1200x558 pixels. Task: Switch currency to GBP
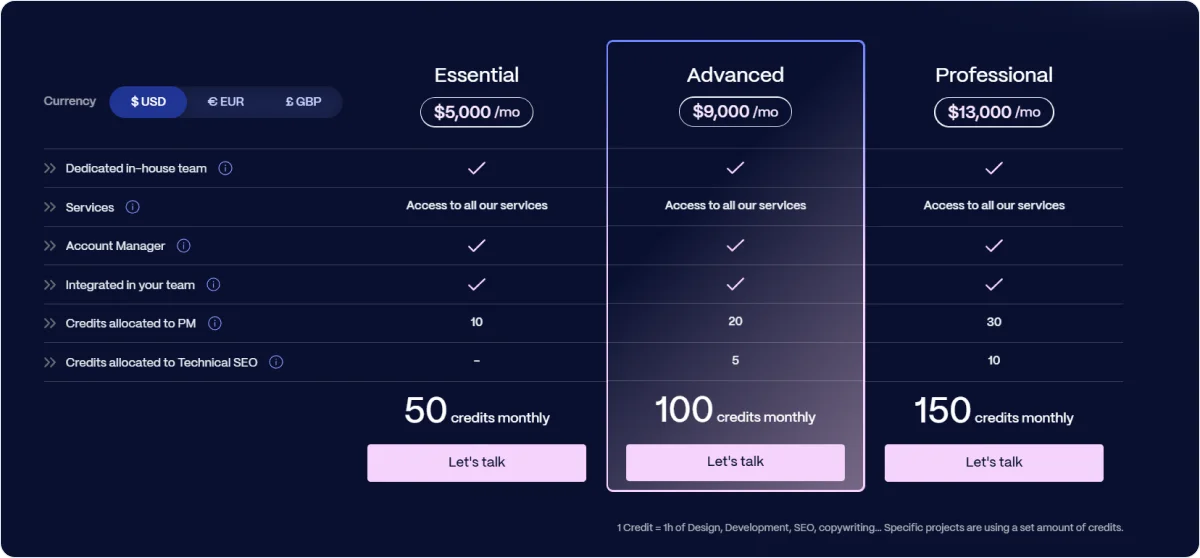coord(303,102)
